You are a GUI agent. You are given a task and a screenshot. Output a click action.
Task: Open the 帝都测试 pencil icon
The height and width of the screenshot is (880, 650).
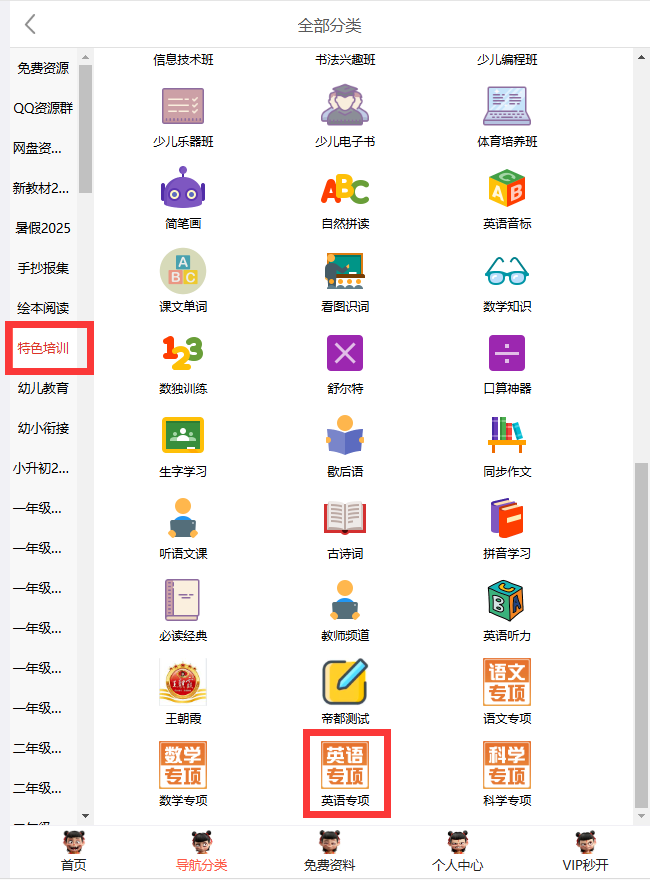point(345,683)
